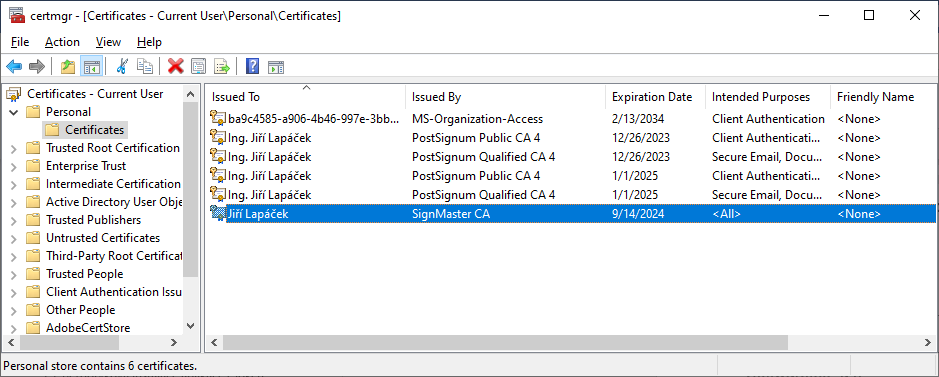Viewport: 939px width, 377px height.
Task: Click tree pane scroll down arrow
Action: (x=190, y=326)
